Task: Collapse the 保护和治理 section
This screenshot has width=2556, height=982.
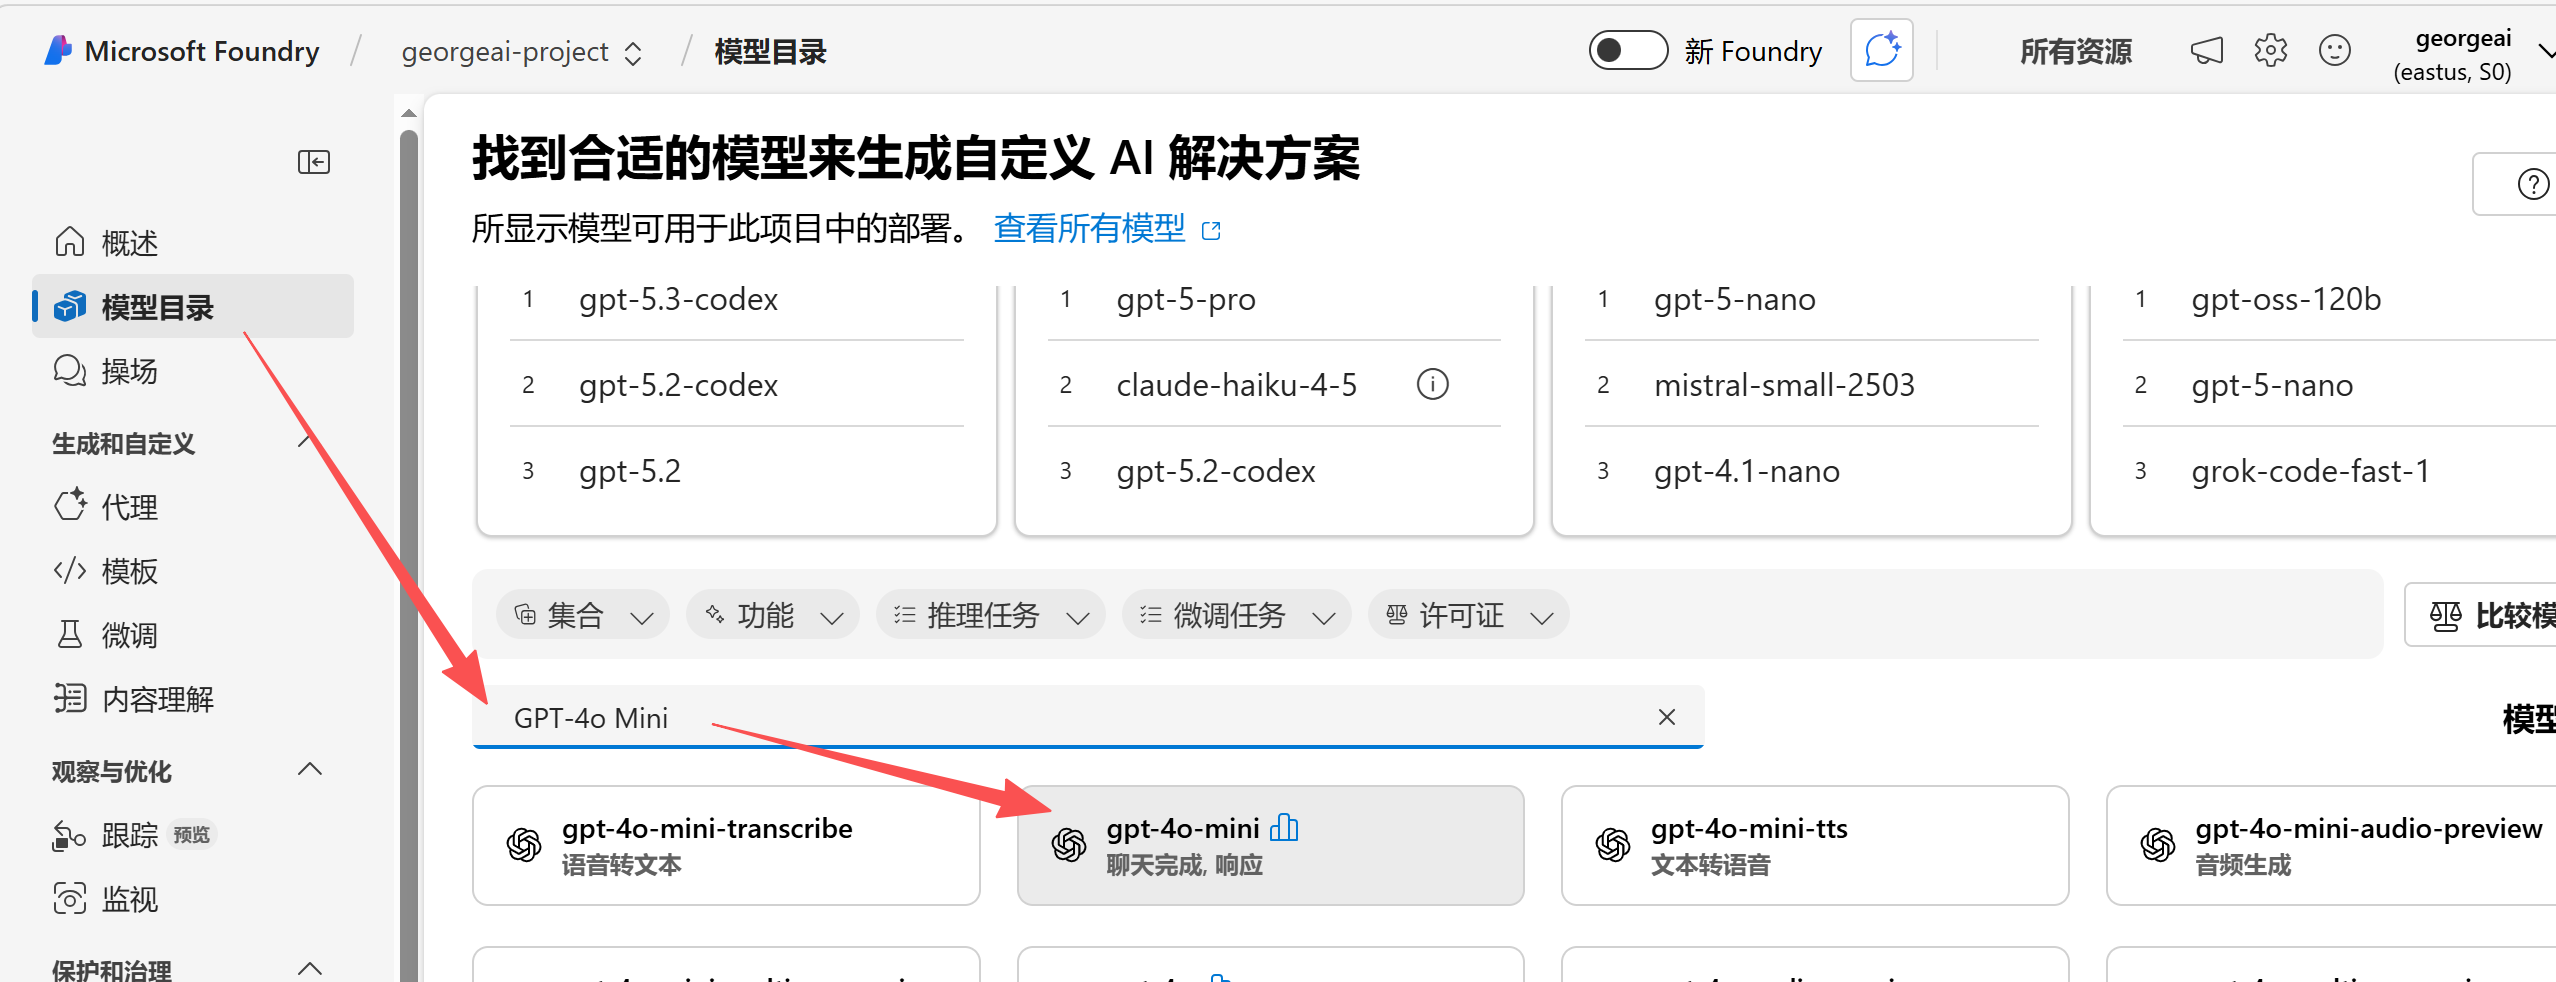Action: (310, 968)
